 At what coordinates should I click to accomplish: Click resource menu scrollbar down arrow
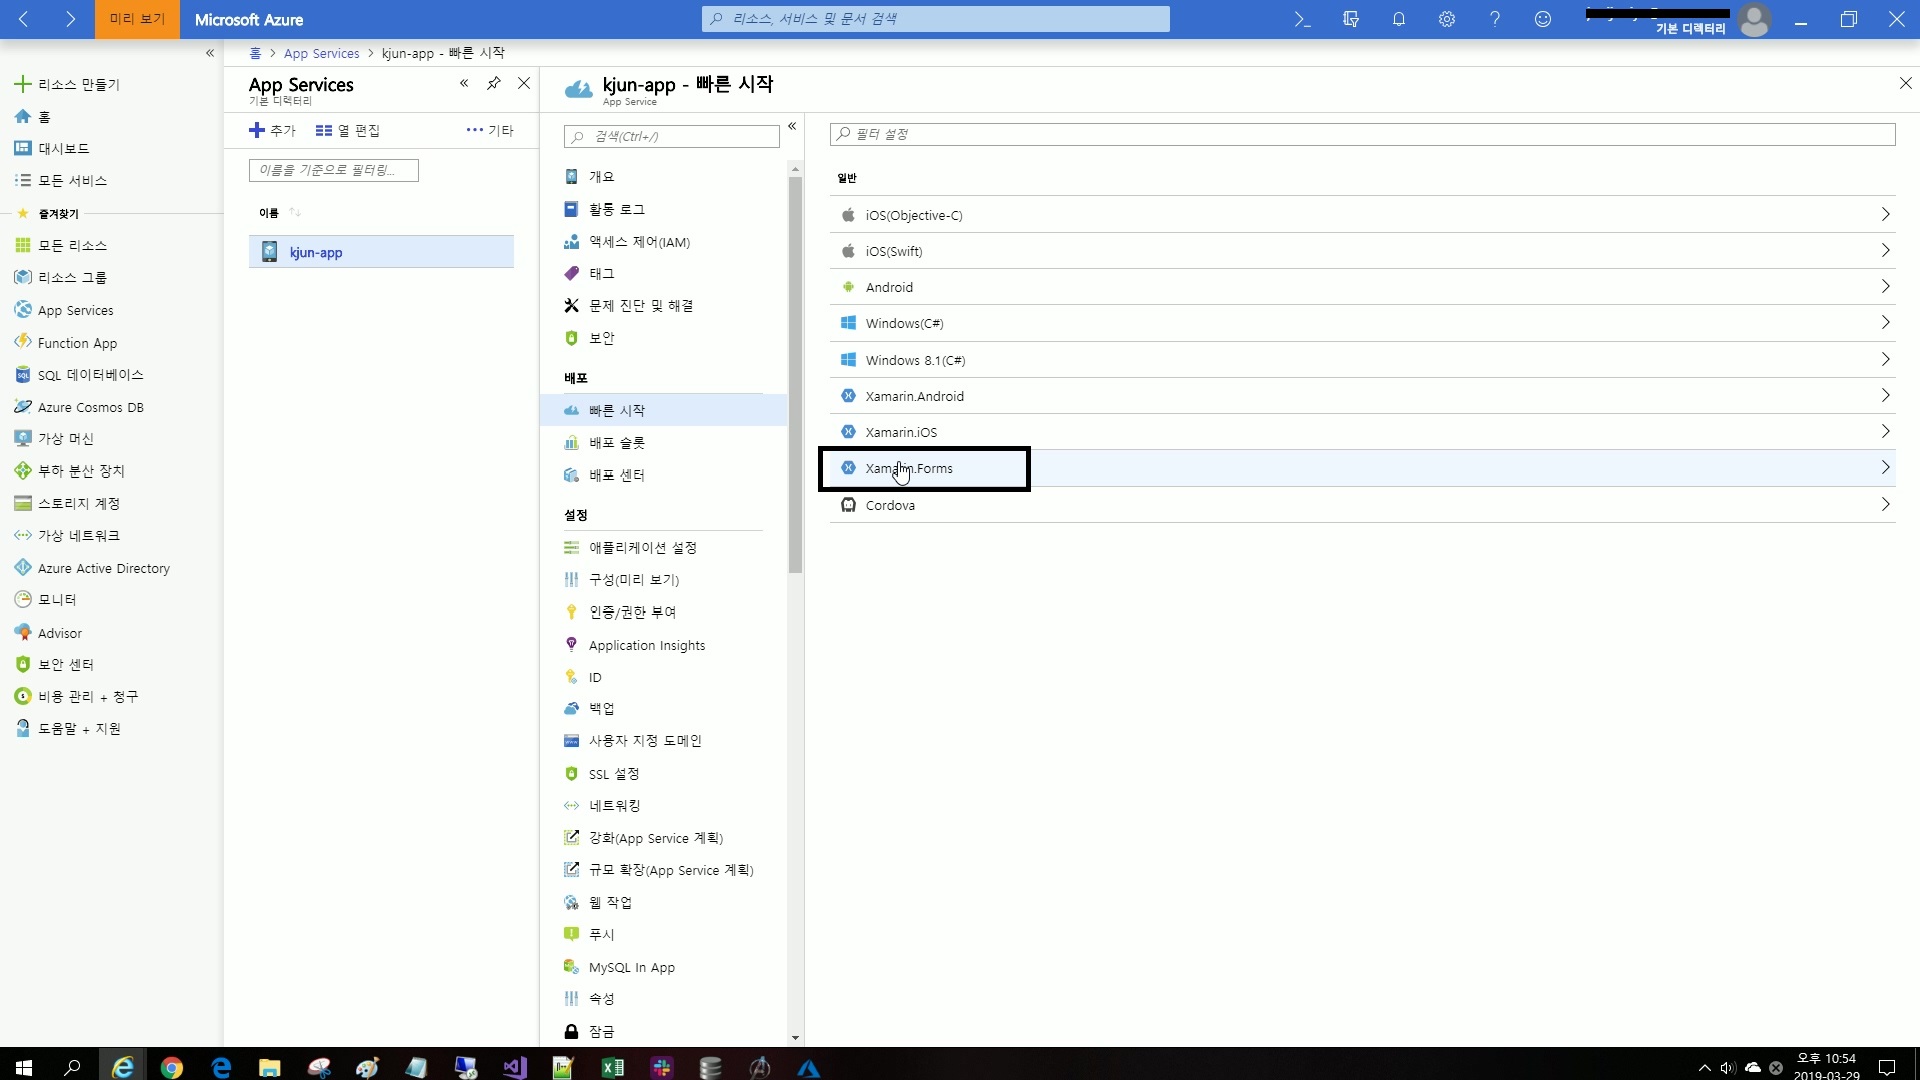pos(795,1038)
